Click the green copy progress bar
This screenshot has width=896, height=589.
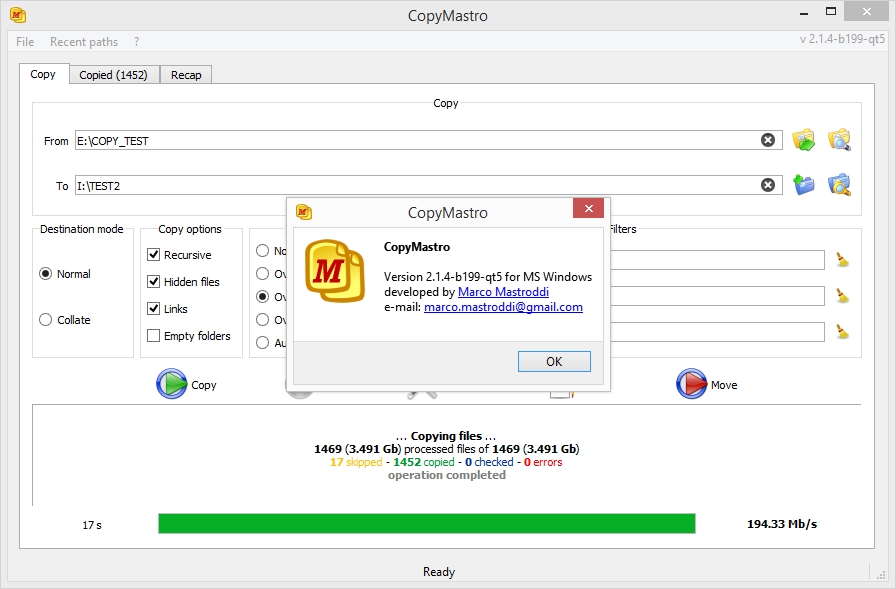(426, 524)
